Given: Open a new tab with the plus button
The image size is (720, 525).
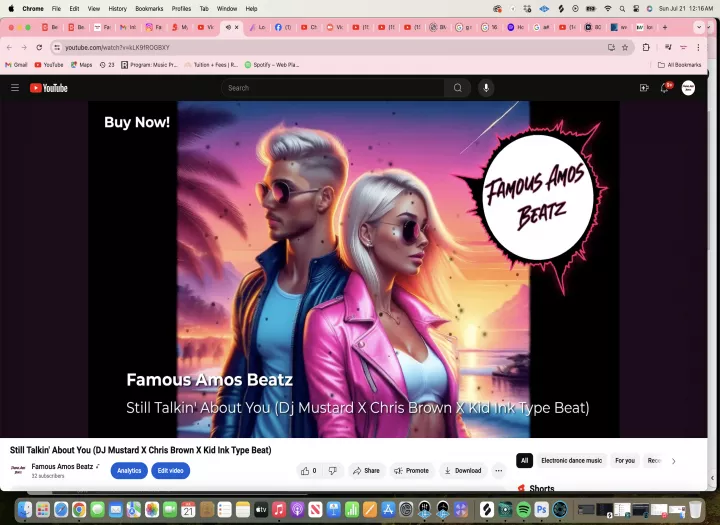Looking at the screenshot, I should click(664, 28).
